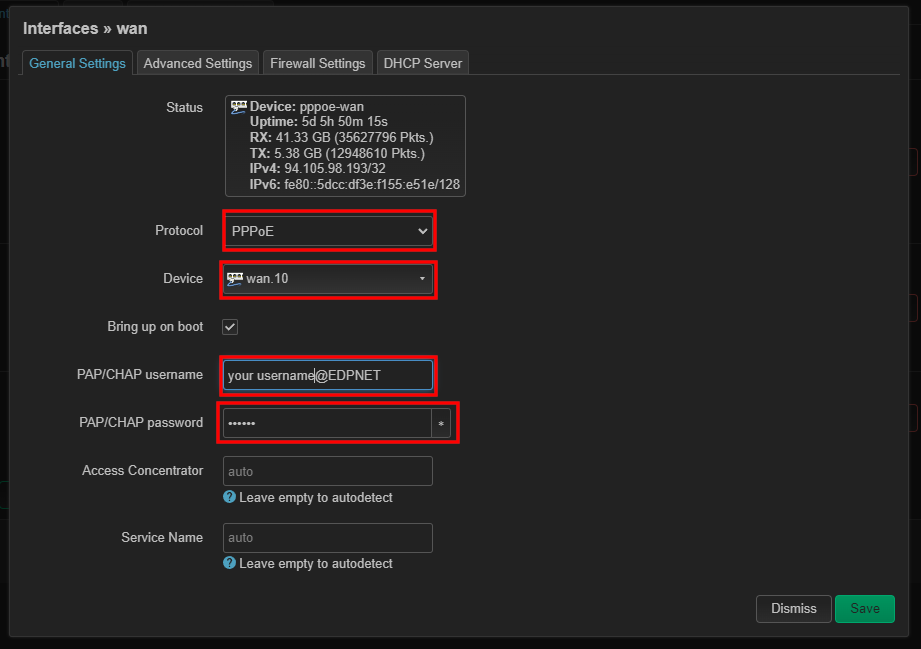Screen dimensions: 921x649
Task: Go to the DHCP Server tab
Action: pos(422,63)
